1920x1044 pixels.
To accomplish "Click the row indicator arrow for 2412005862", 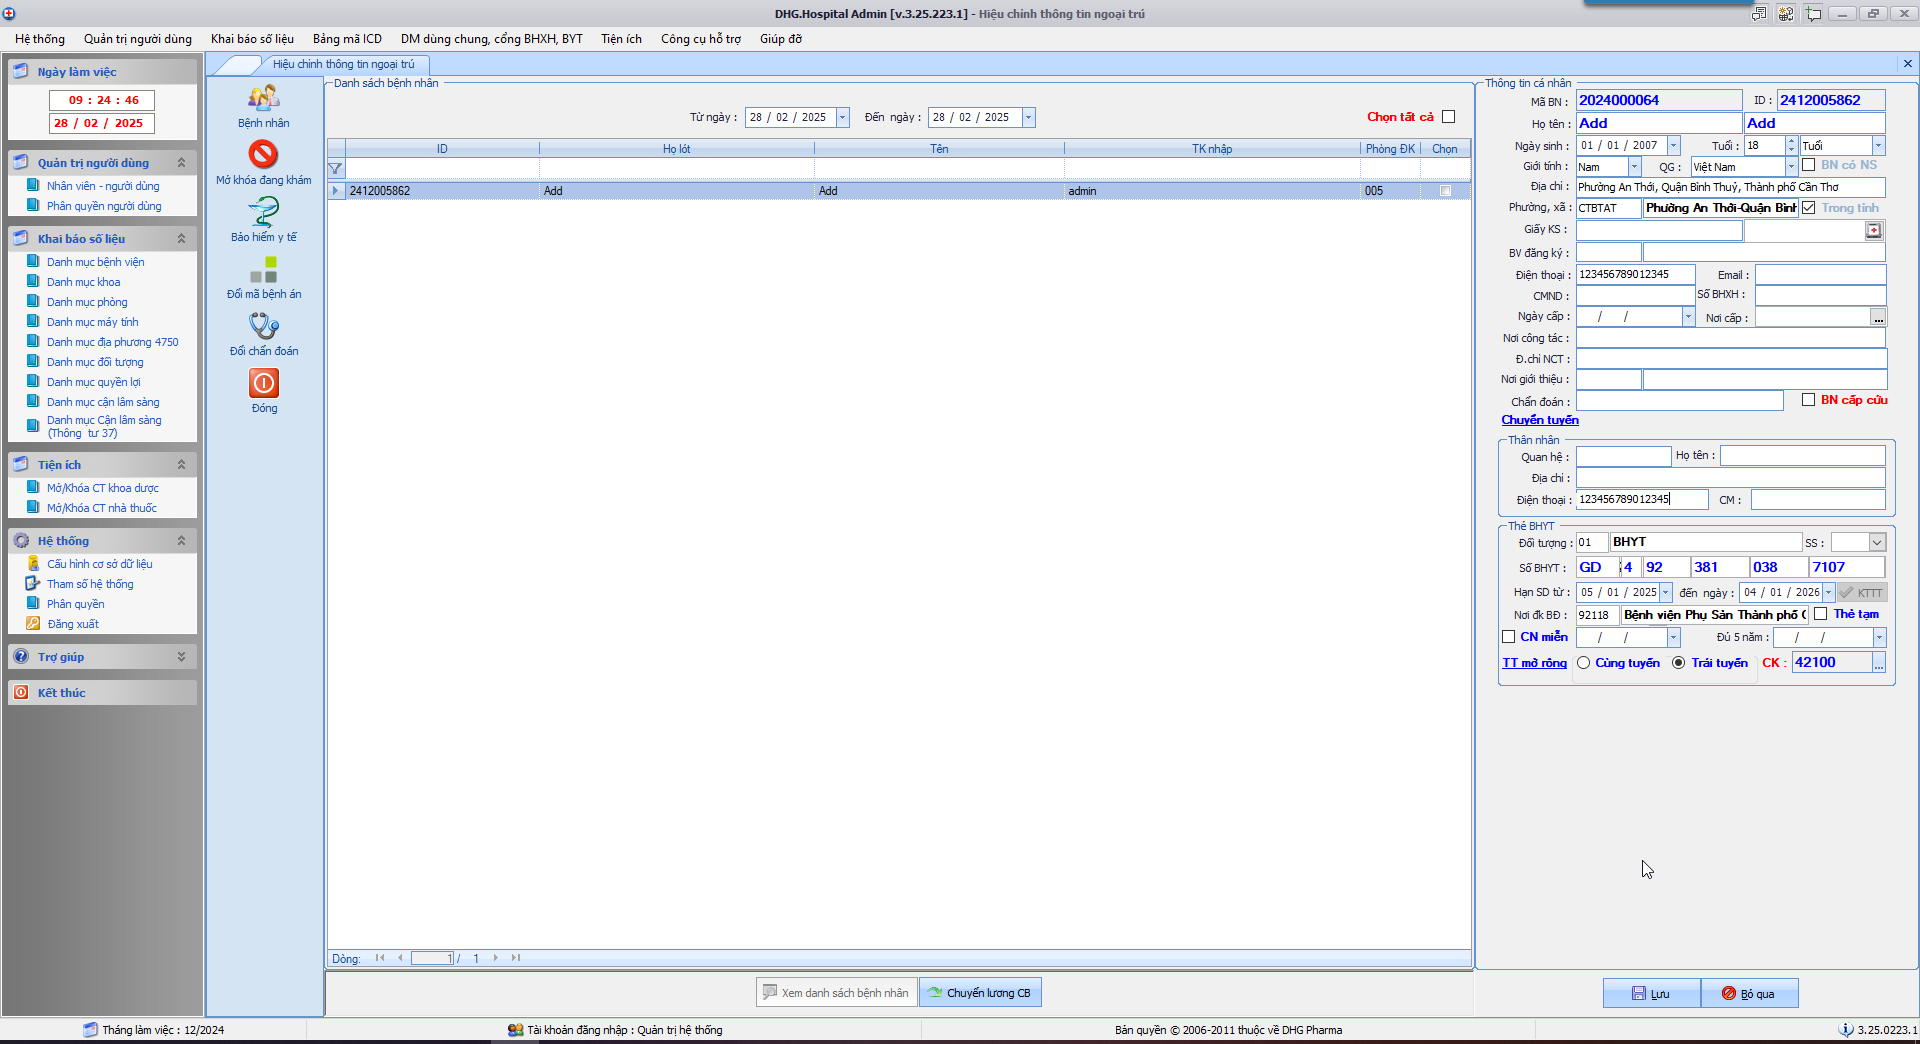I will (336, 191).
